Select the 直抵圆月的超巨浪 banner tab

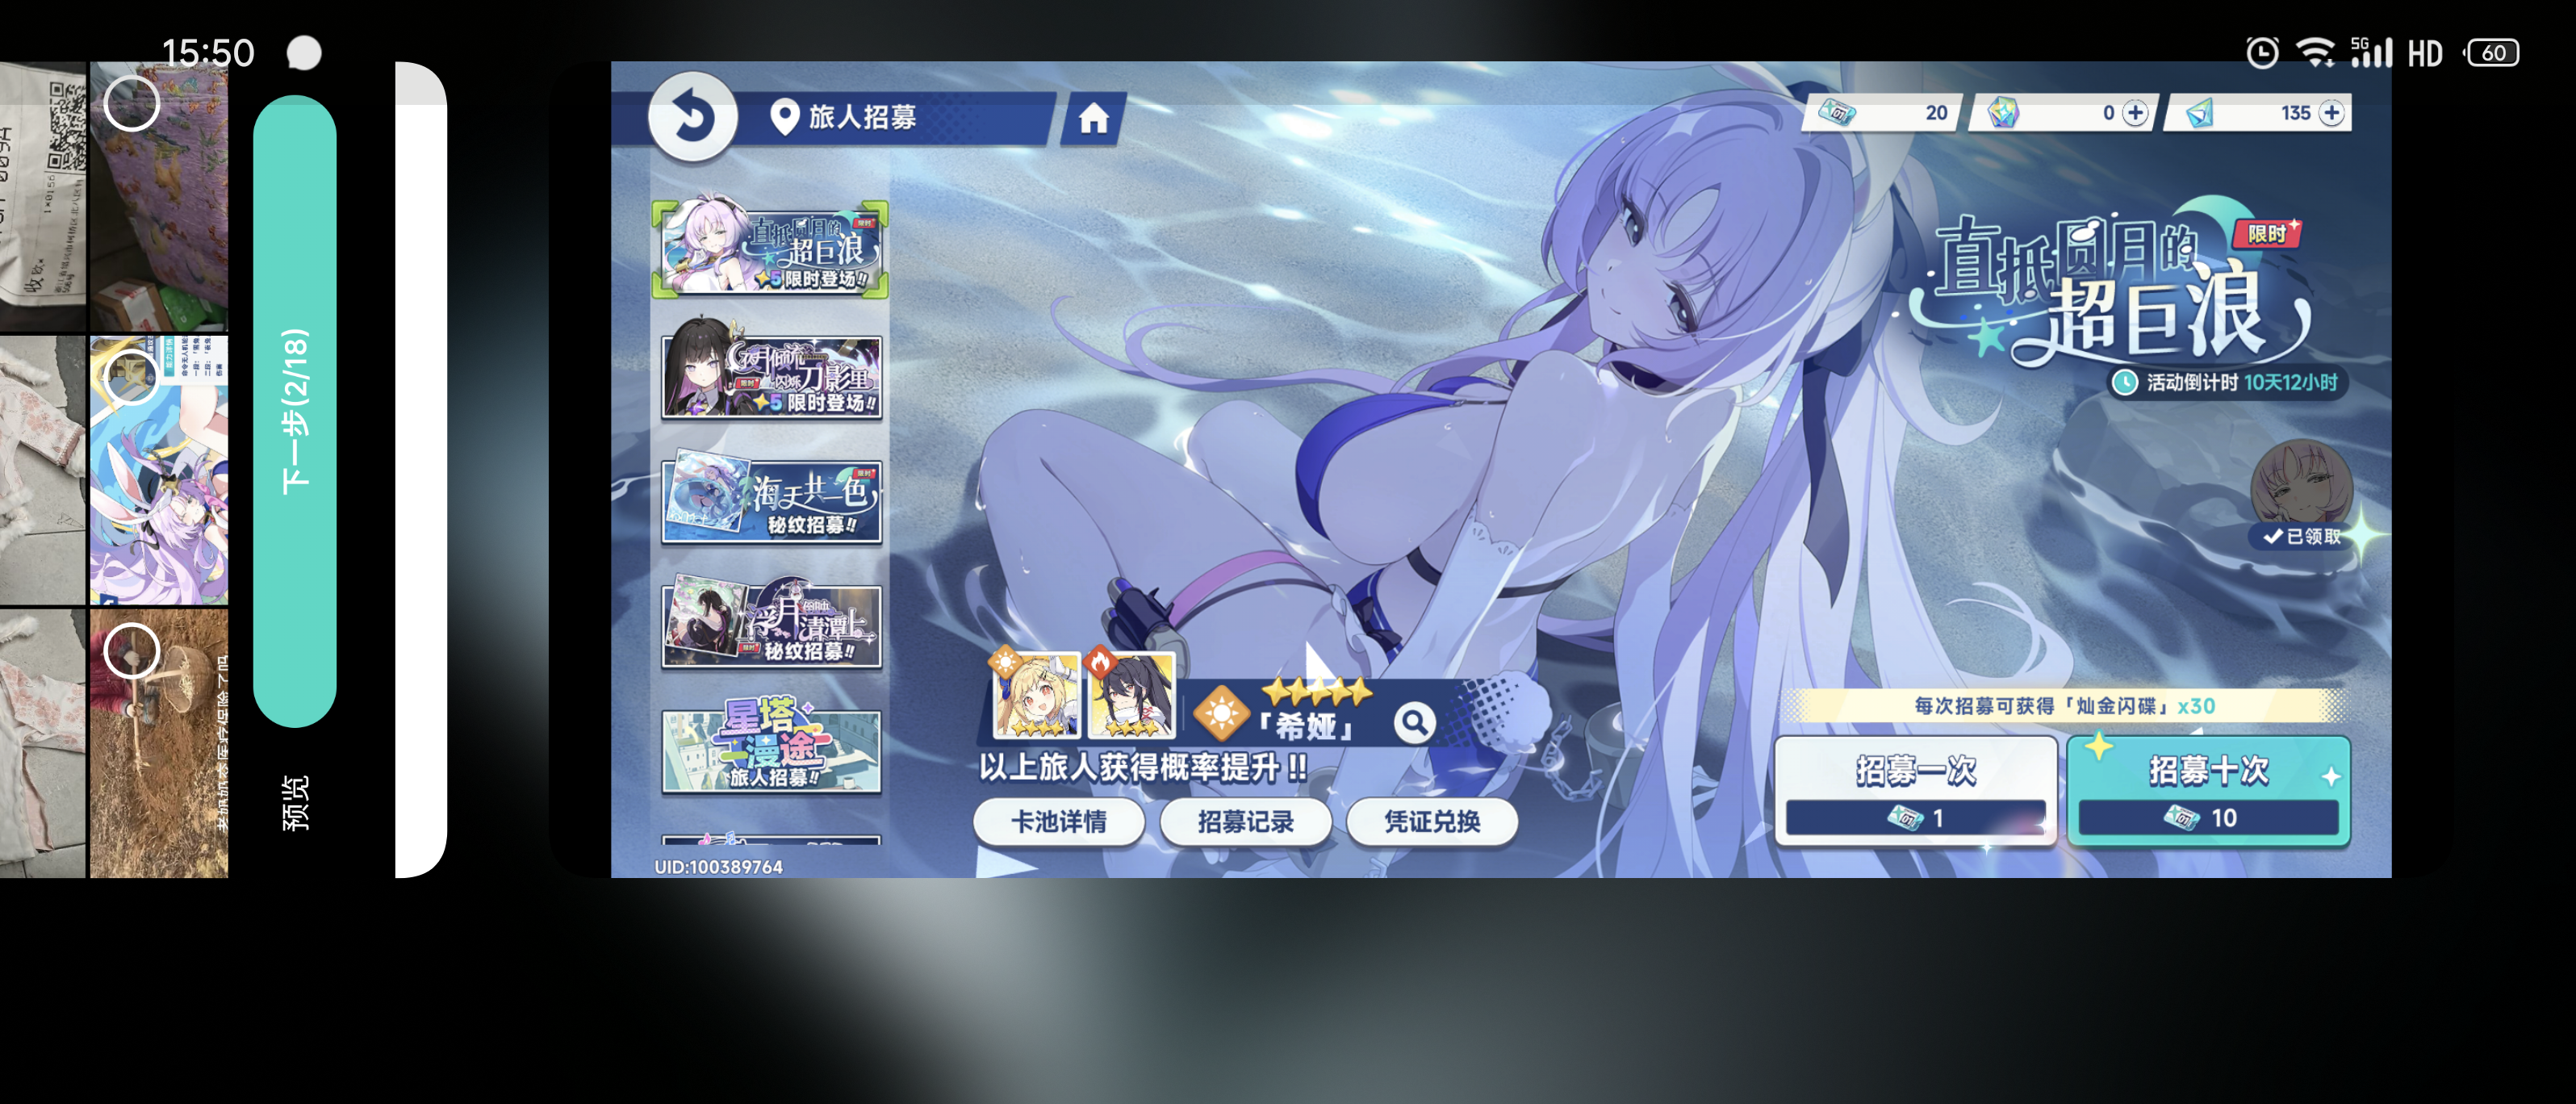[x=770, y=249]
